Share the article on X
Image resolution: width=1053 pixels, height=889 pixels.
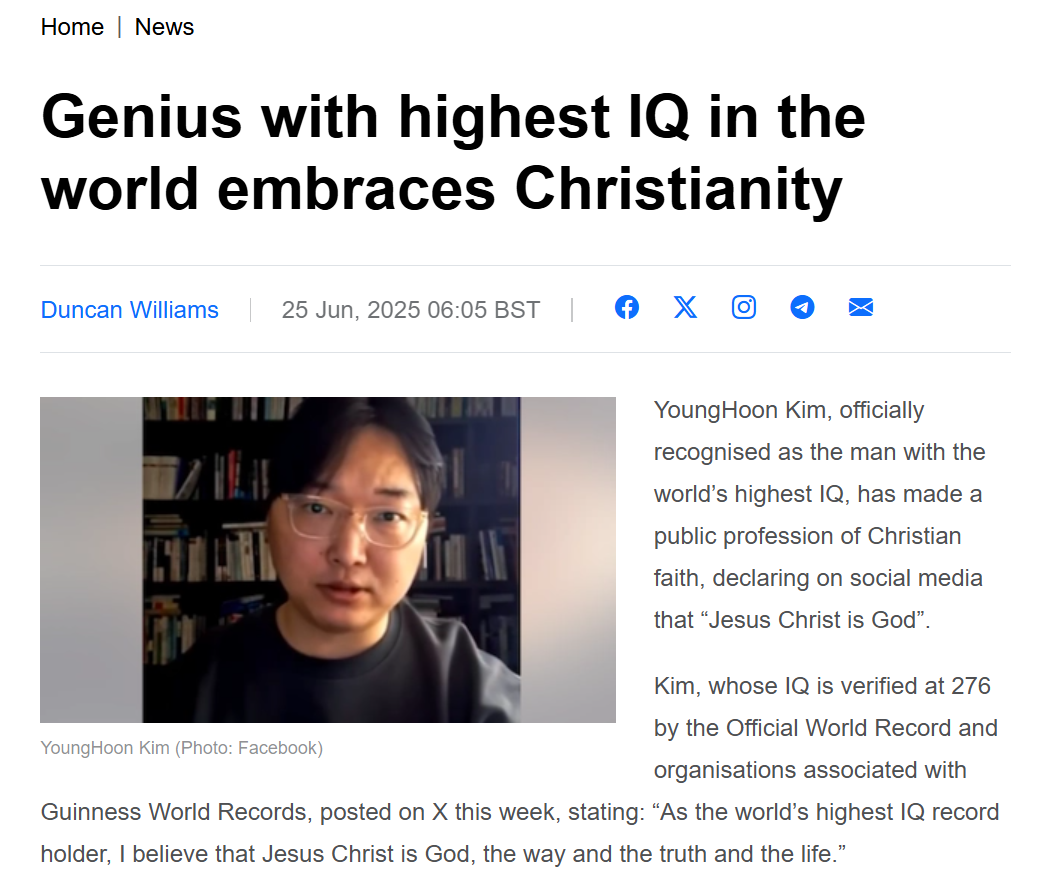coord(685,308)
